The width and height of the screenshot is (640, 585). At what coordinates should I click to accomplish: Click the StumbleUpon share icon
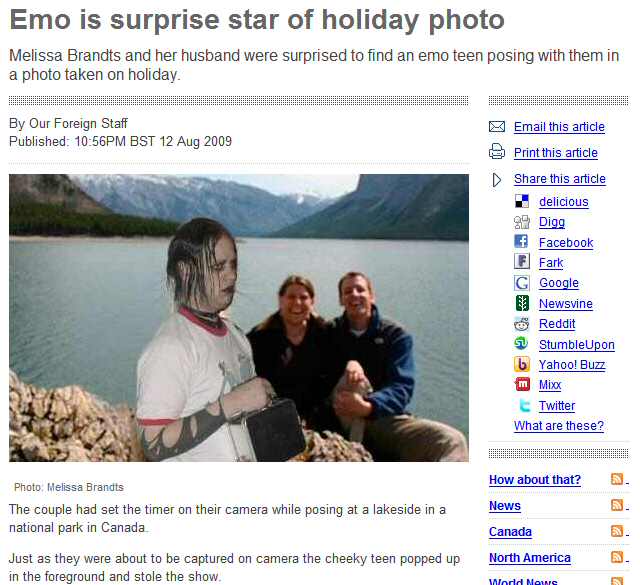point(521,343)
